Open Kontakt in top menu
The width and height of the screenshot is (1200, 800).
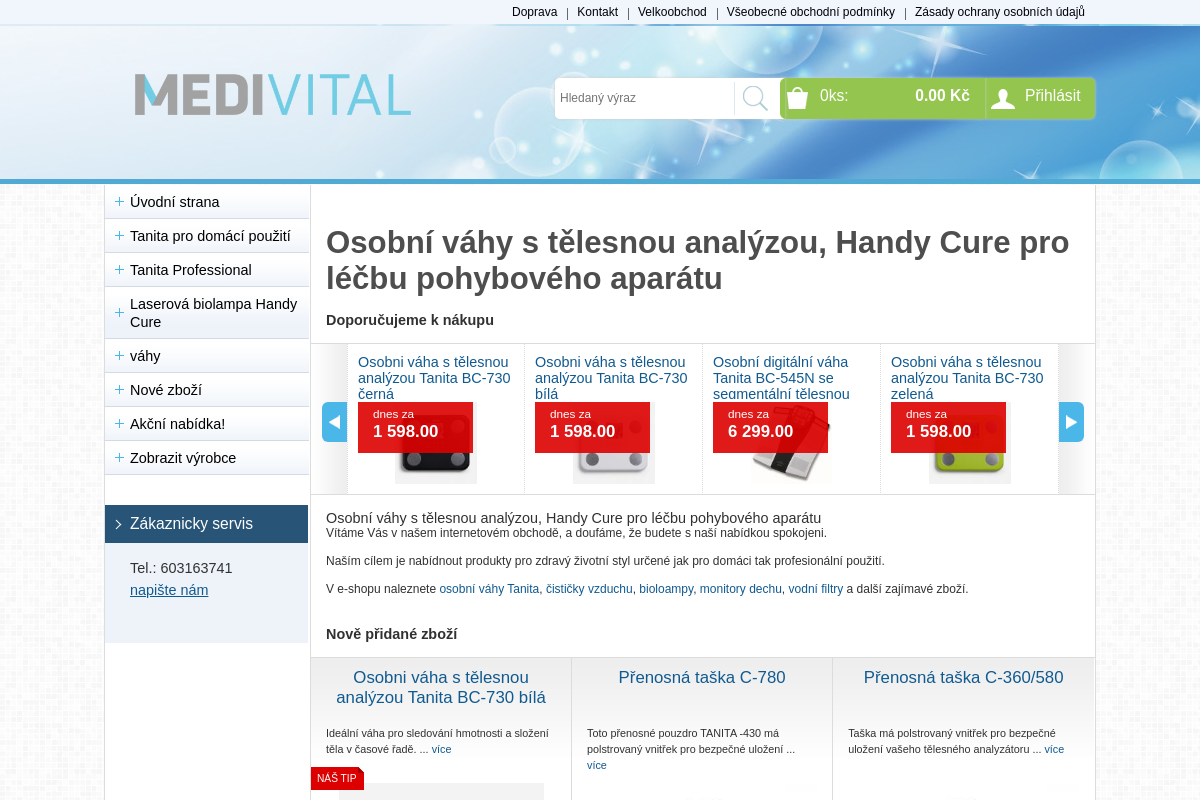click(597, 12)
